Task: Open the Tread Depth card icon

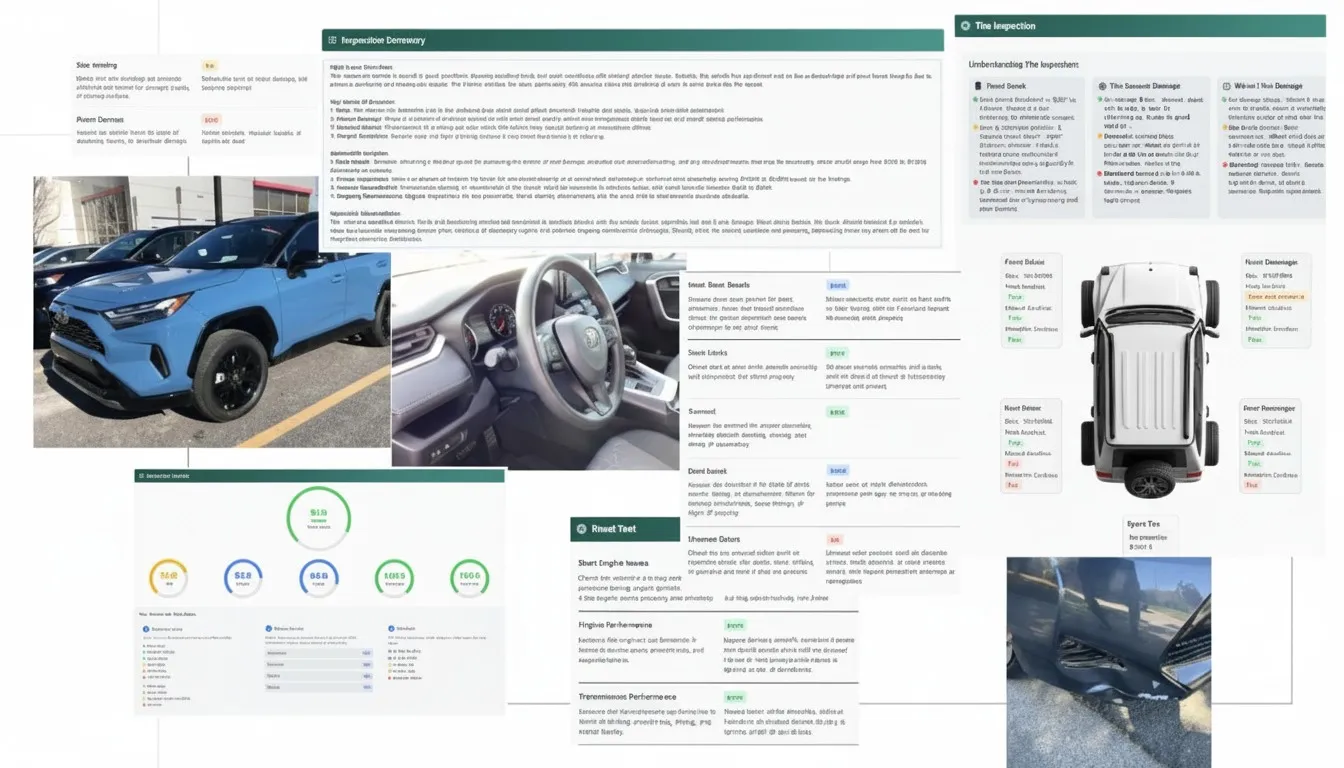Action: 976,84
